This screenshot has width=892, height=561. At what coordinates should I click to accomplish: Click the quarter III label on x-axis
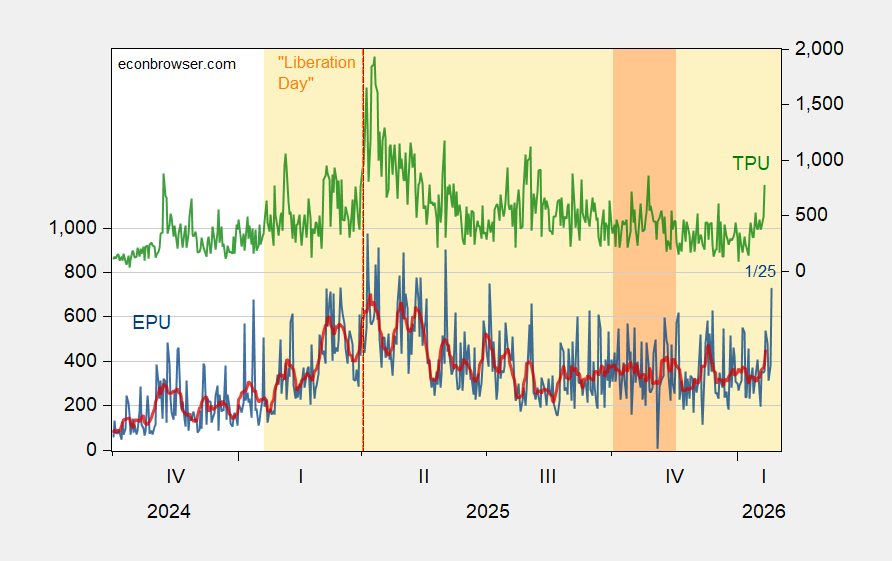pyautogui.click(x=548, y=477)
